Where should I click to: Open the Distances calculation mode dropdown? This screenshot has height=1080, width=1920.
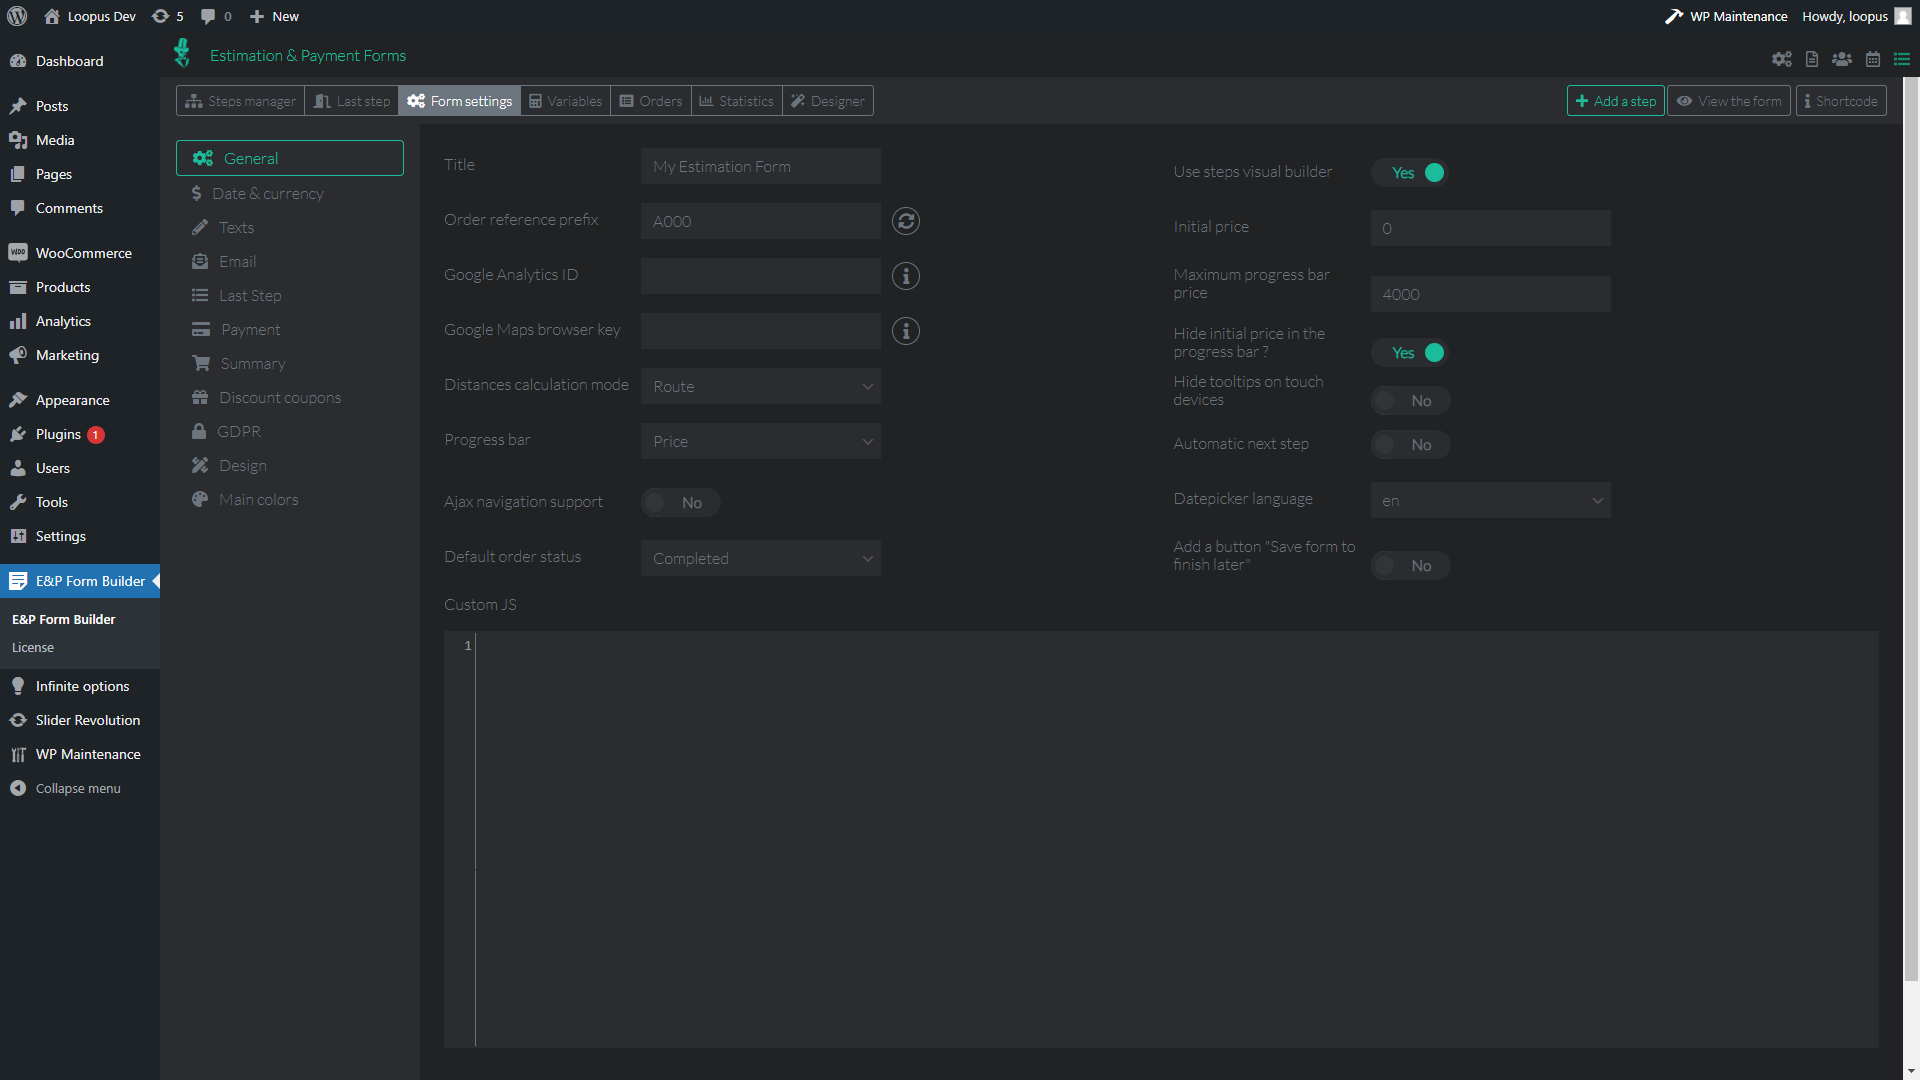pos(760,387)
